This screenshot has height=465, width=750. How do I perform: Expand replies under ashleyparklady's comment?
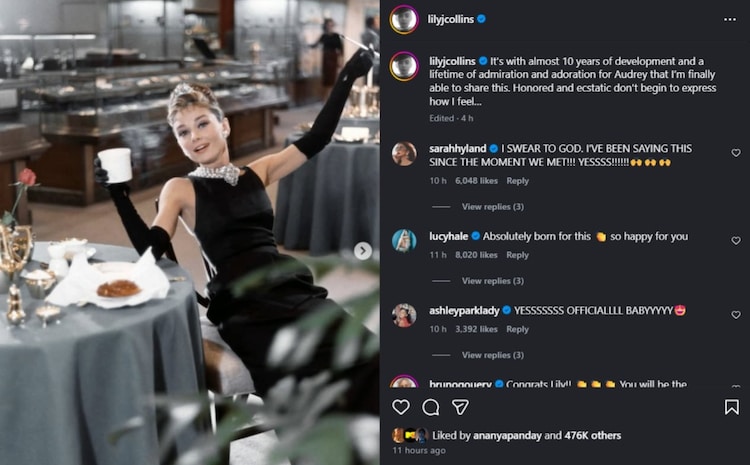pyautogui.click(x=492, y=355)
